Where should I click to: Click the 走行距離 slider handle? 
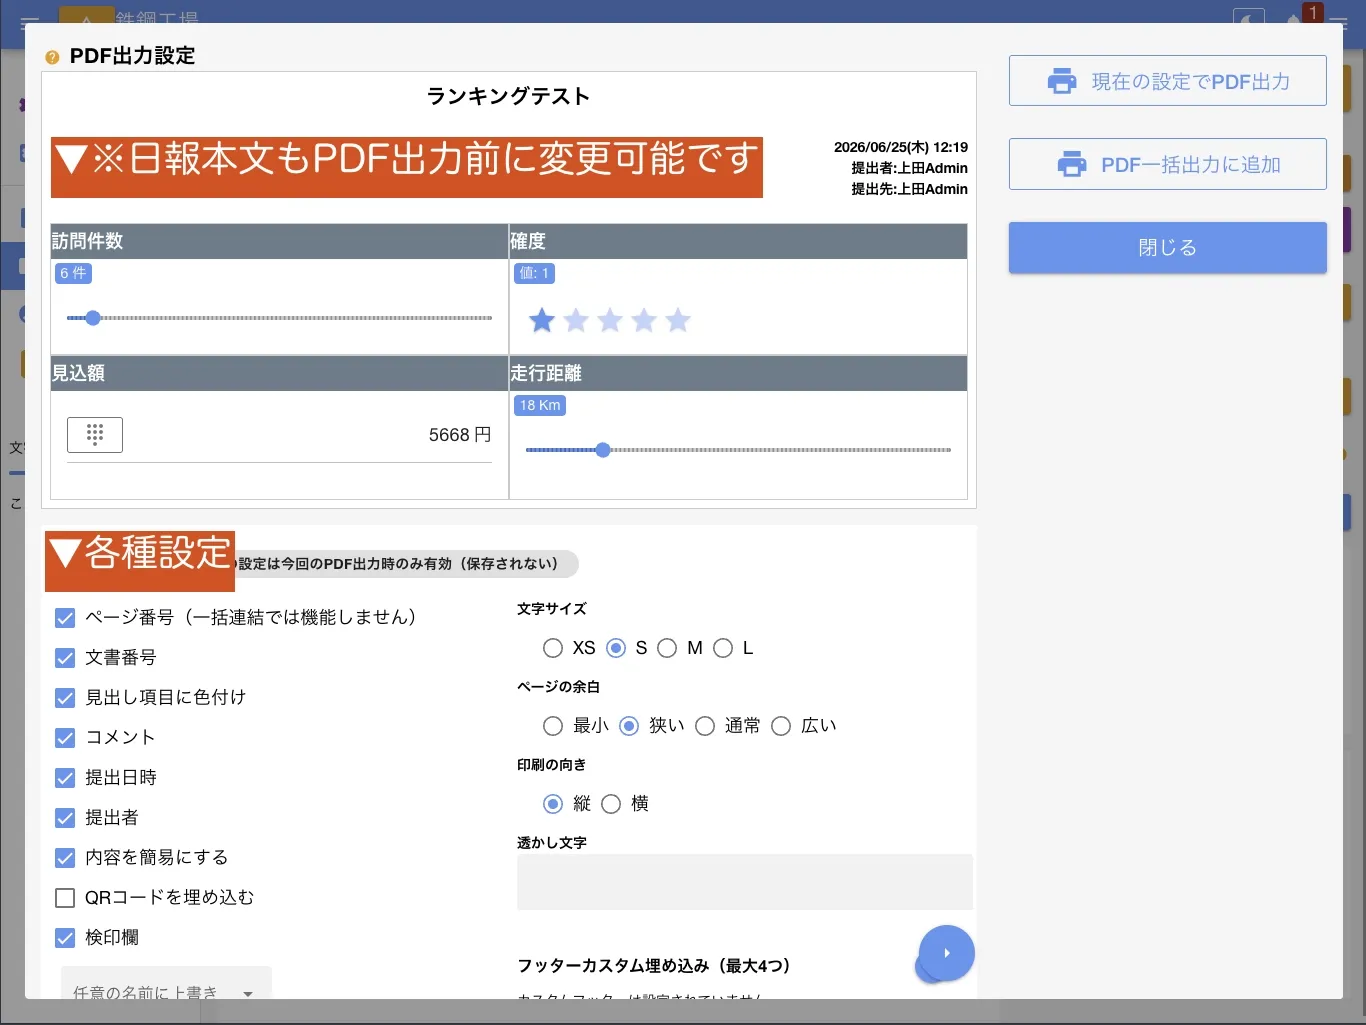click(603, 450)
